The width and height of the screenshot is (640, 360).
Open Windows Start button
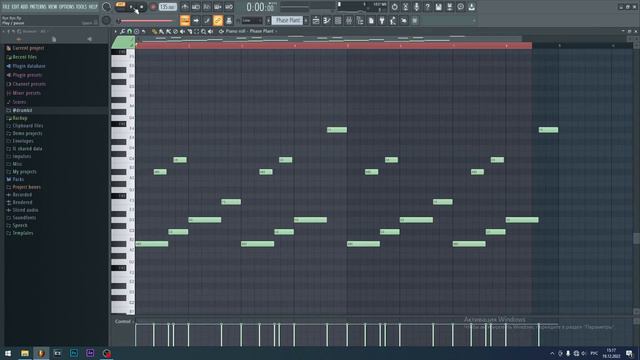click(8, 353)
